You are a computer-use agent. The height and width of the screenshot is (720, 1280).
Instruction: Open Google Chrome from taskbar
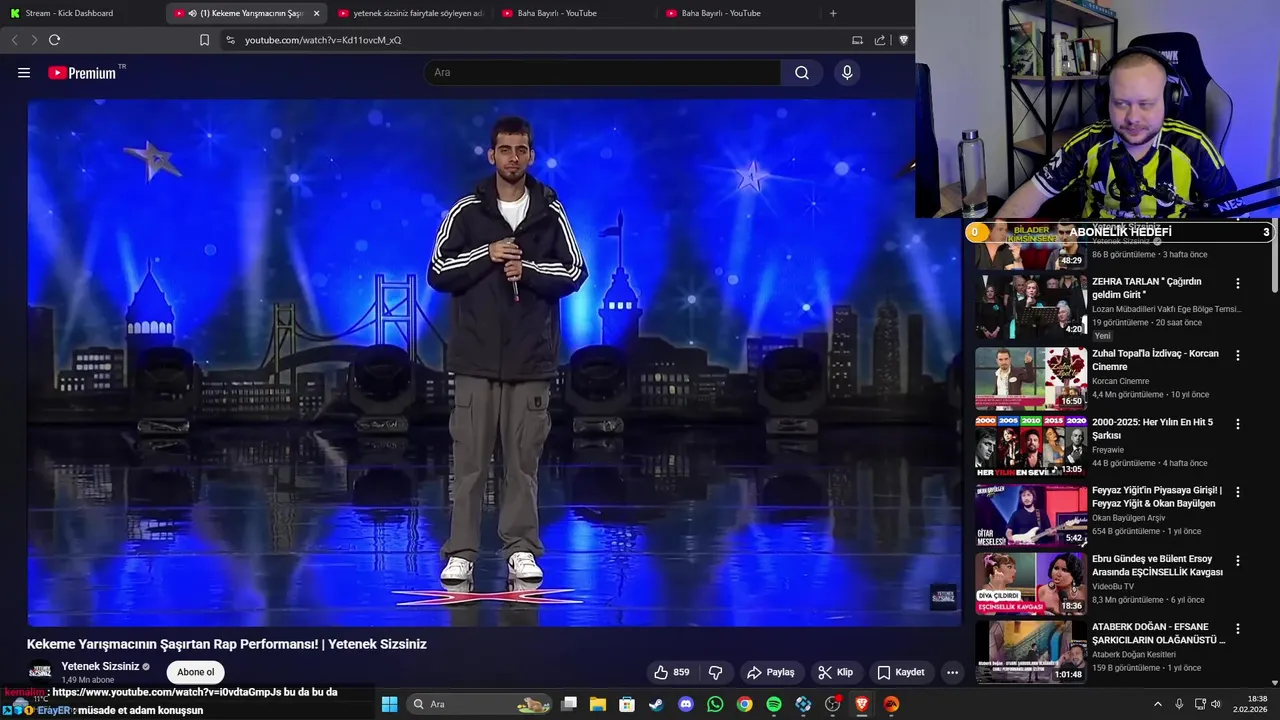point(744,704)
